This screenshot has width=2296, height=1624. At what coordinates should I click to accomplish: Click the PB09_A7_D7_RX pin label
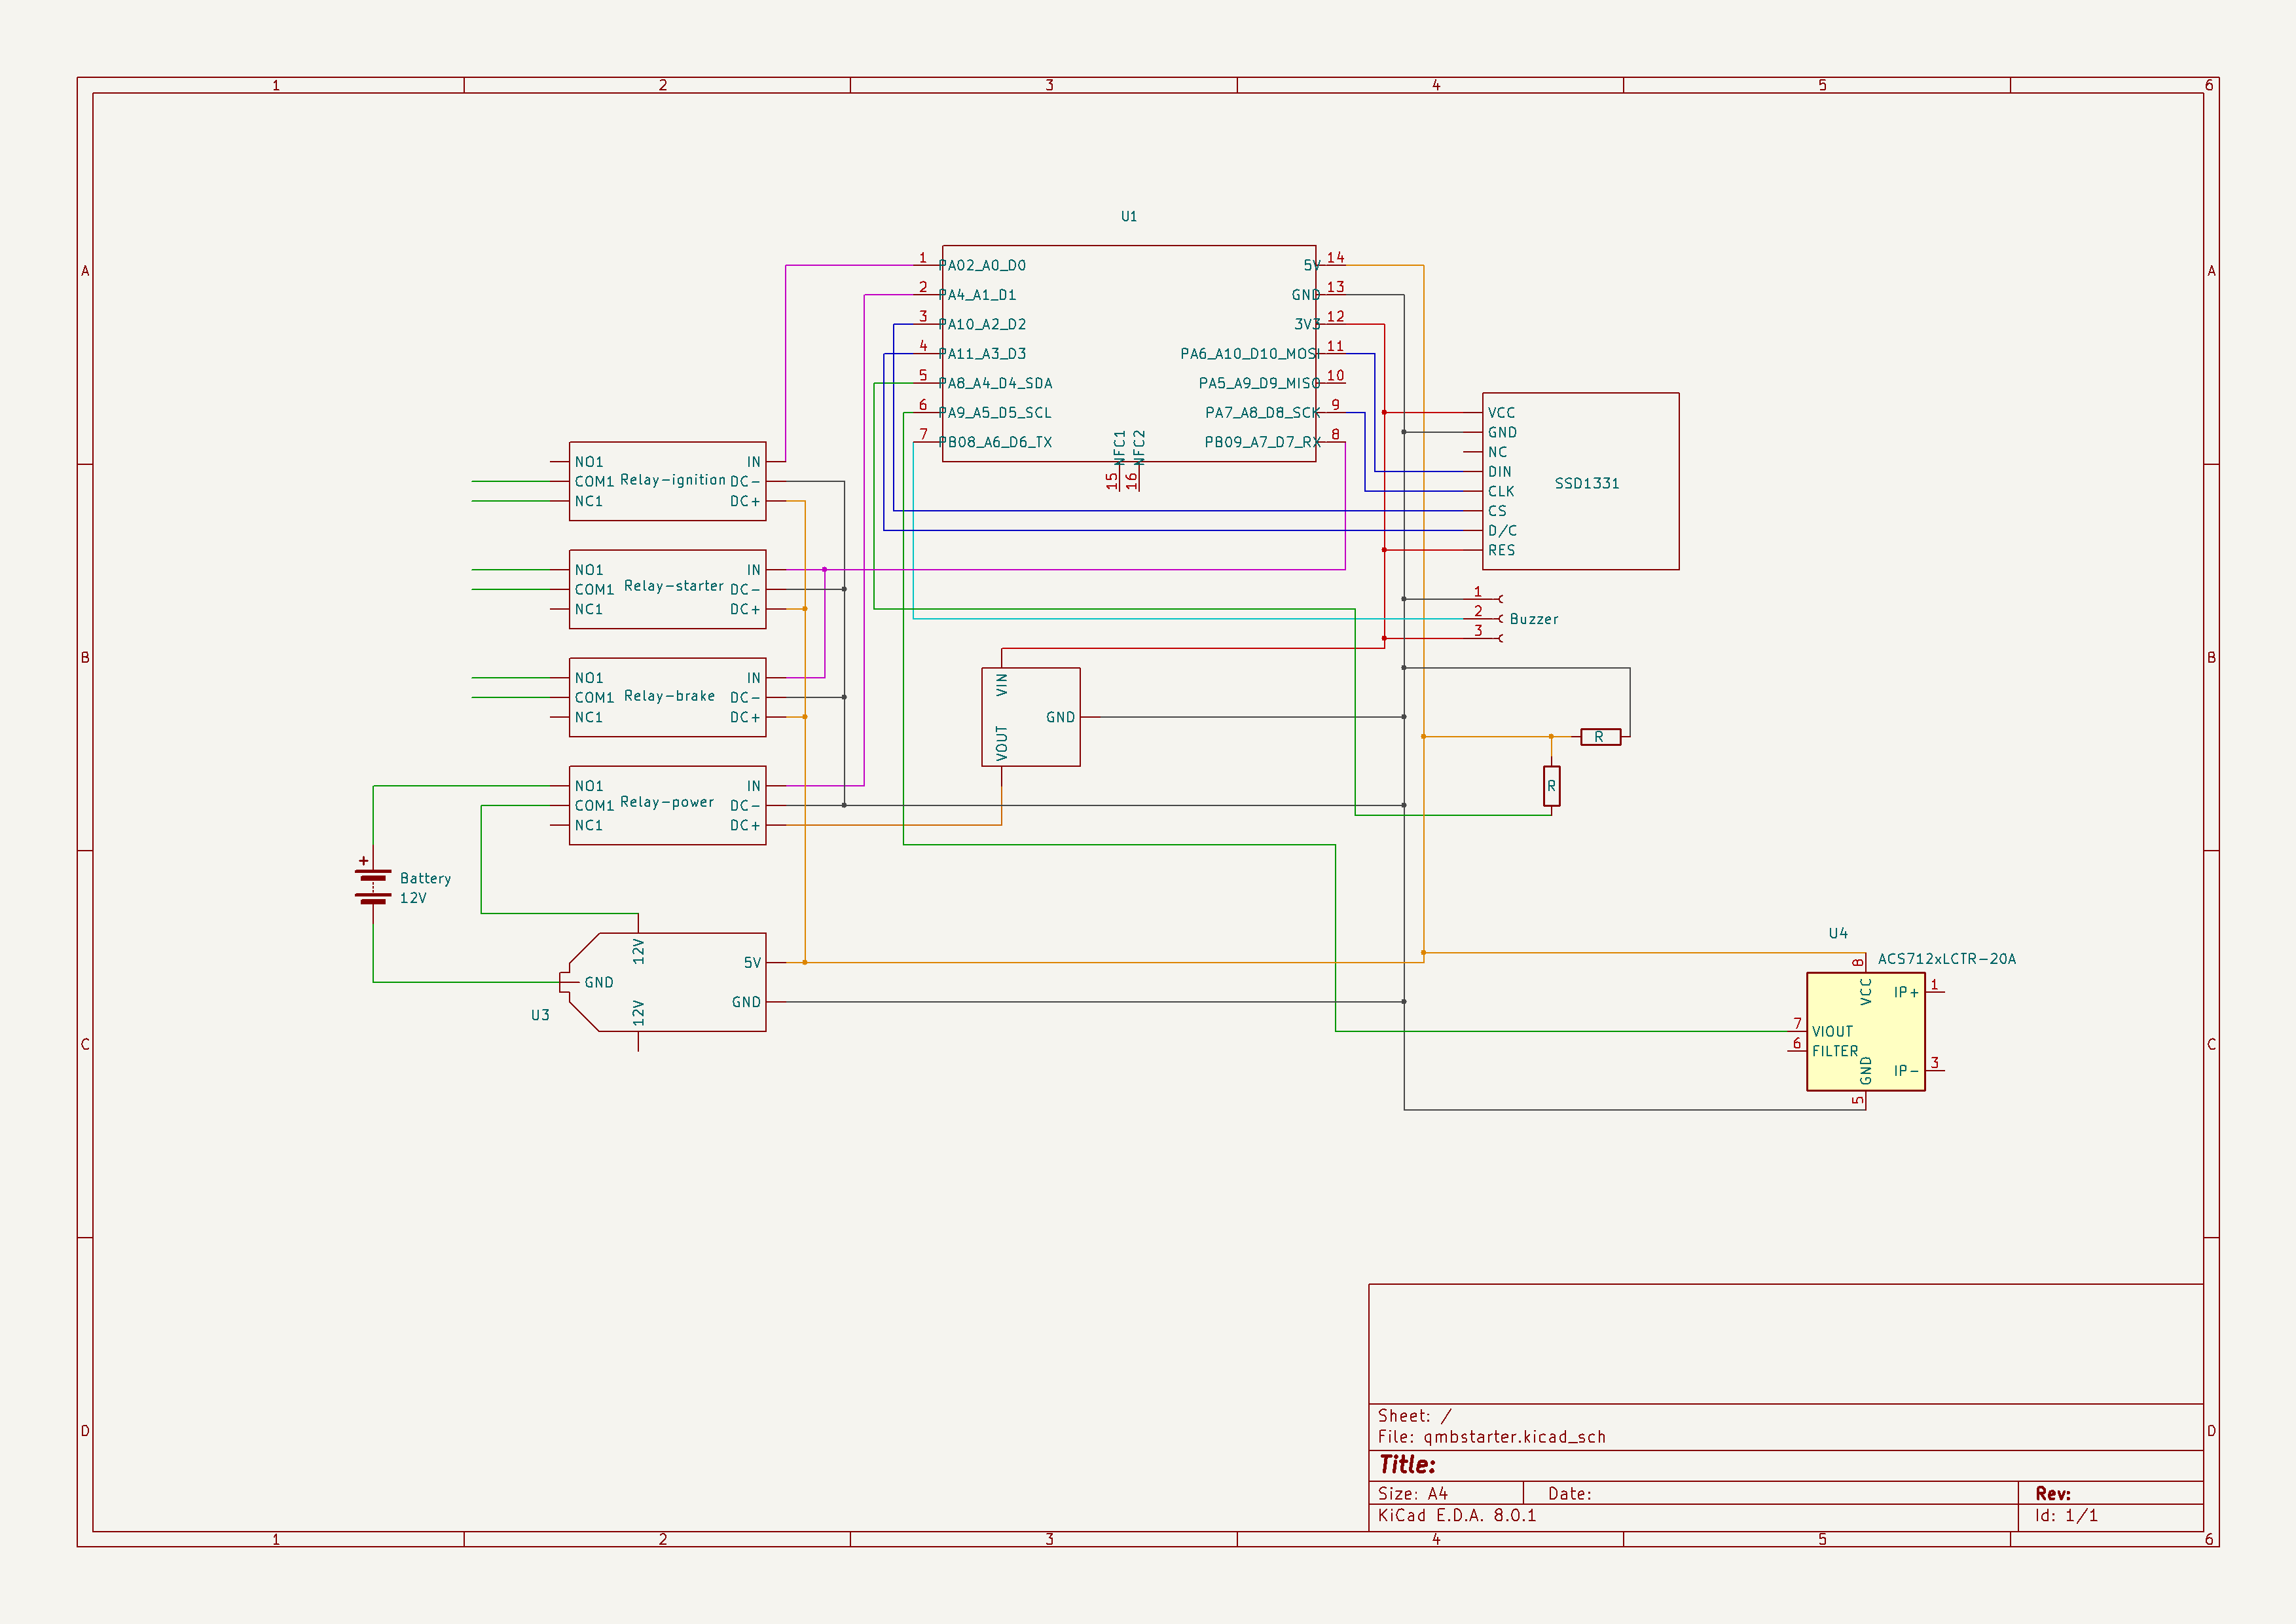1263,442
